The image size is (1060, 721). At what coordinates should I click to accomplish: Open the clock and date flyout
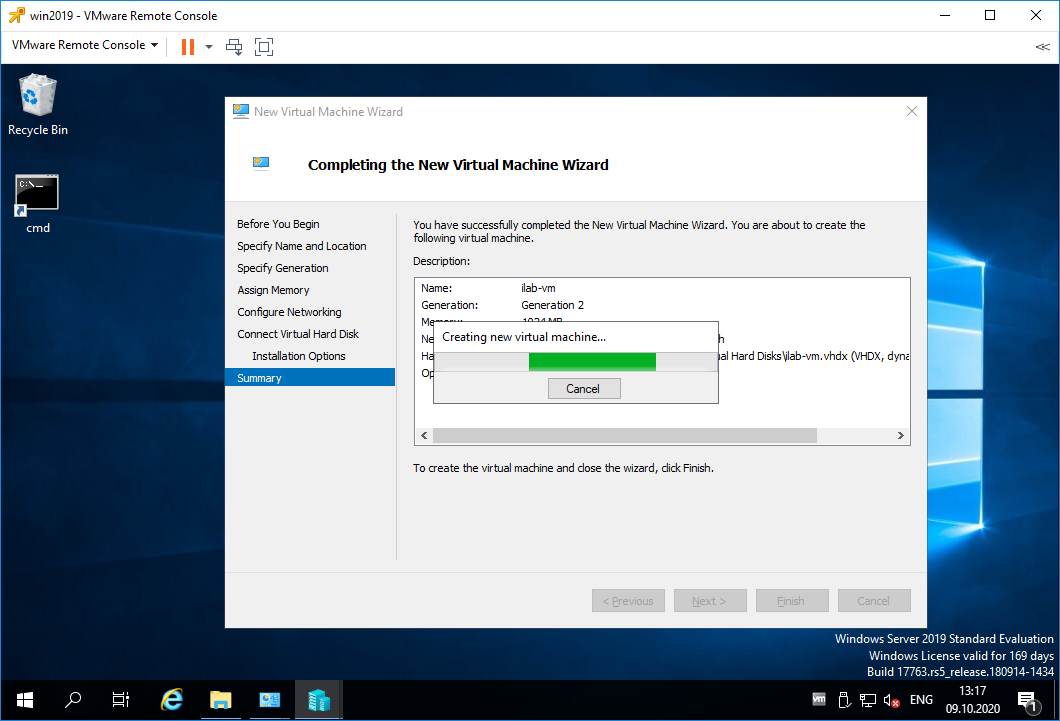(x=973, y=700)
